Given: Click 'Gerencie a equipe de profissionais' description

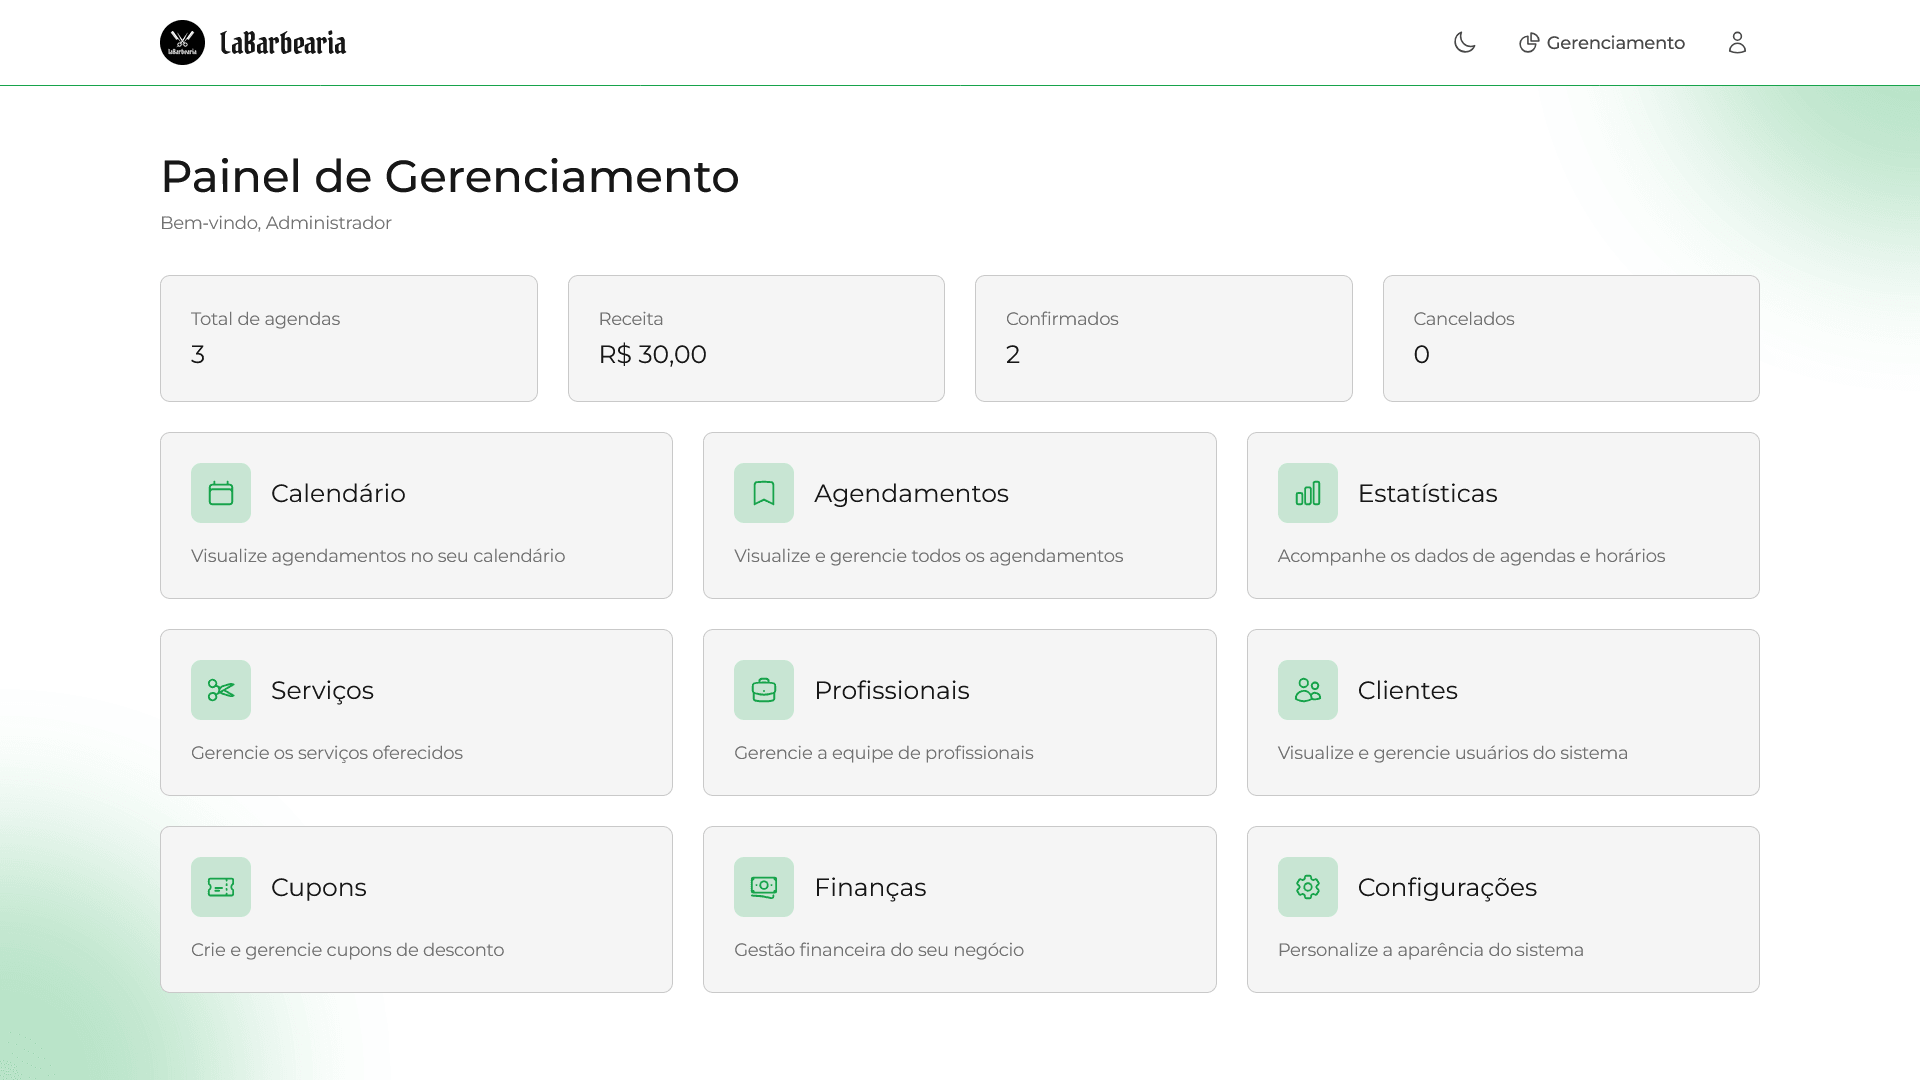Looking at the screenshot, I should click(x=884, y=753).
